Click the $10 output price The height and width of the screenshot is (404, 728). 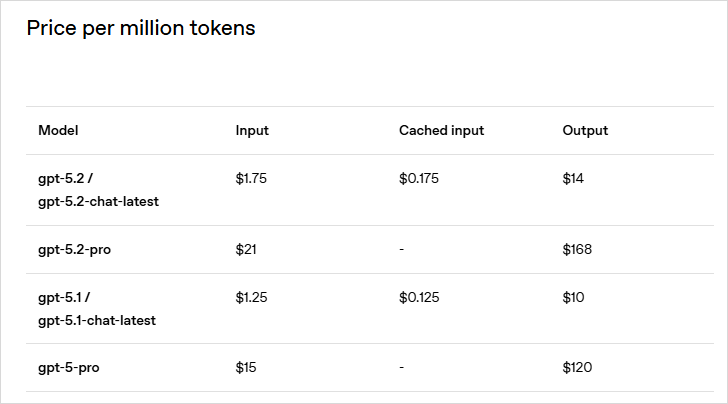[x=573, y=298]
